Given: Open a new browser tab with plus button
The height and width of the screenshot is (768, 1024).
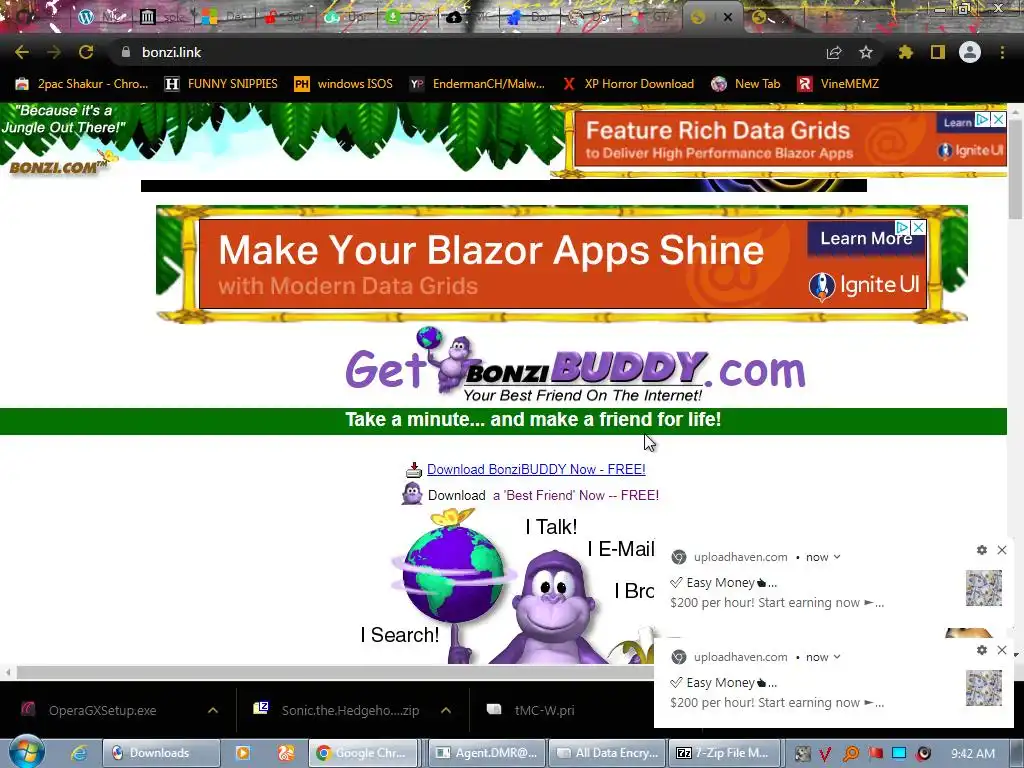Looking at the screenshot, I should tap(826, 17).
